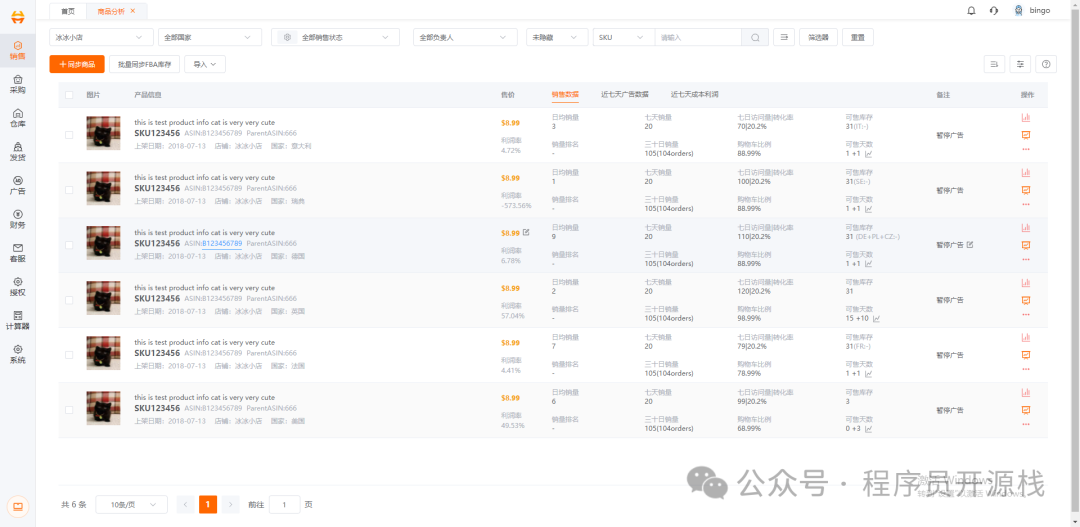Viewport: 1080px width, 527px height.
Task: Open trend chart icon beside 15 +10 days
Action: pos(877,319)
